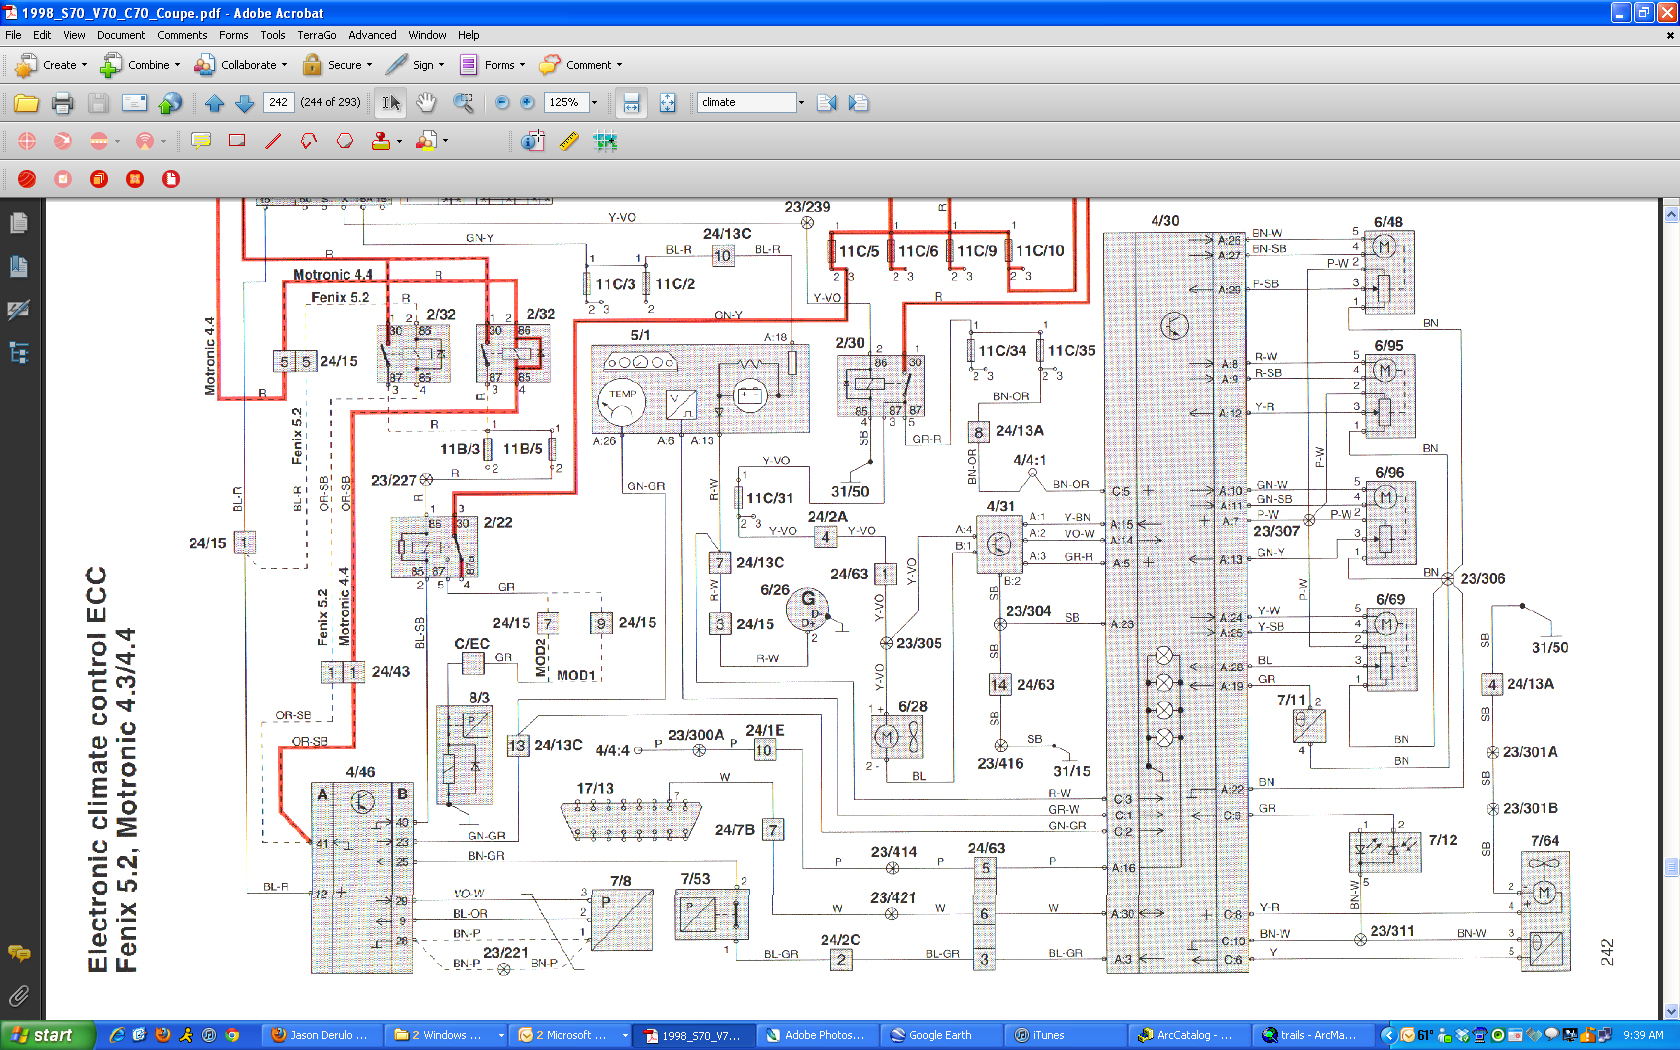This screenshot has height=1050, width=1680.
Task: Click the Print icon
Action: click(x=62, y=102)
